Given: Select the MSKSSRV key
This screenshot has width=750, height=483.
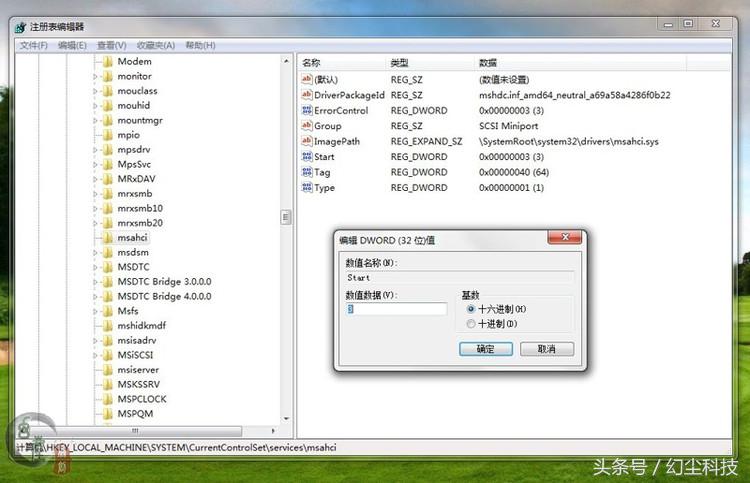Looking at the screenshot, I should (139, 384).
